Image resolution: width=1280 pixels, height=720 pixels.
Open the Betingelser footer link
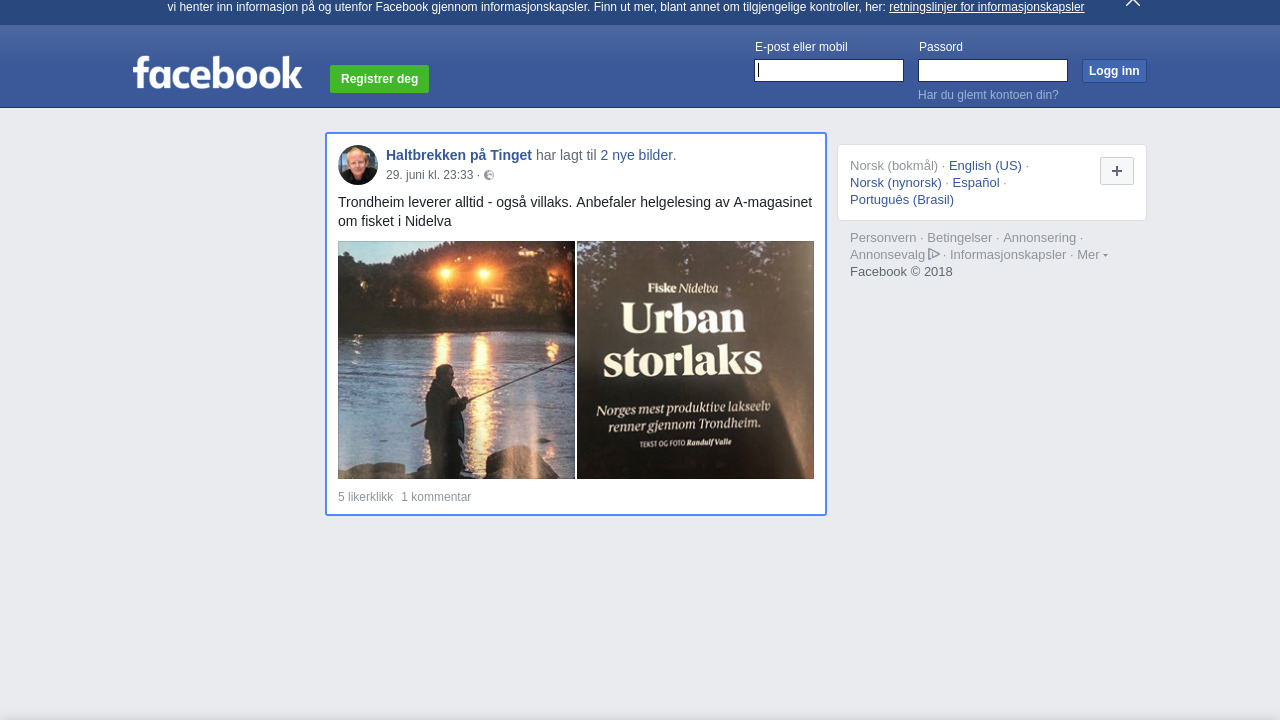pyautogui.click(x=960, y=238)
